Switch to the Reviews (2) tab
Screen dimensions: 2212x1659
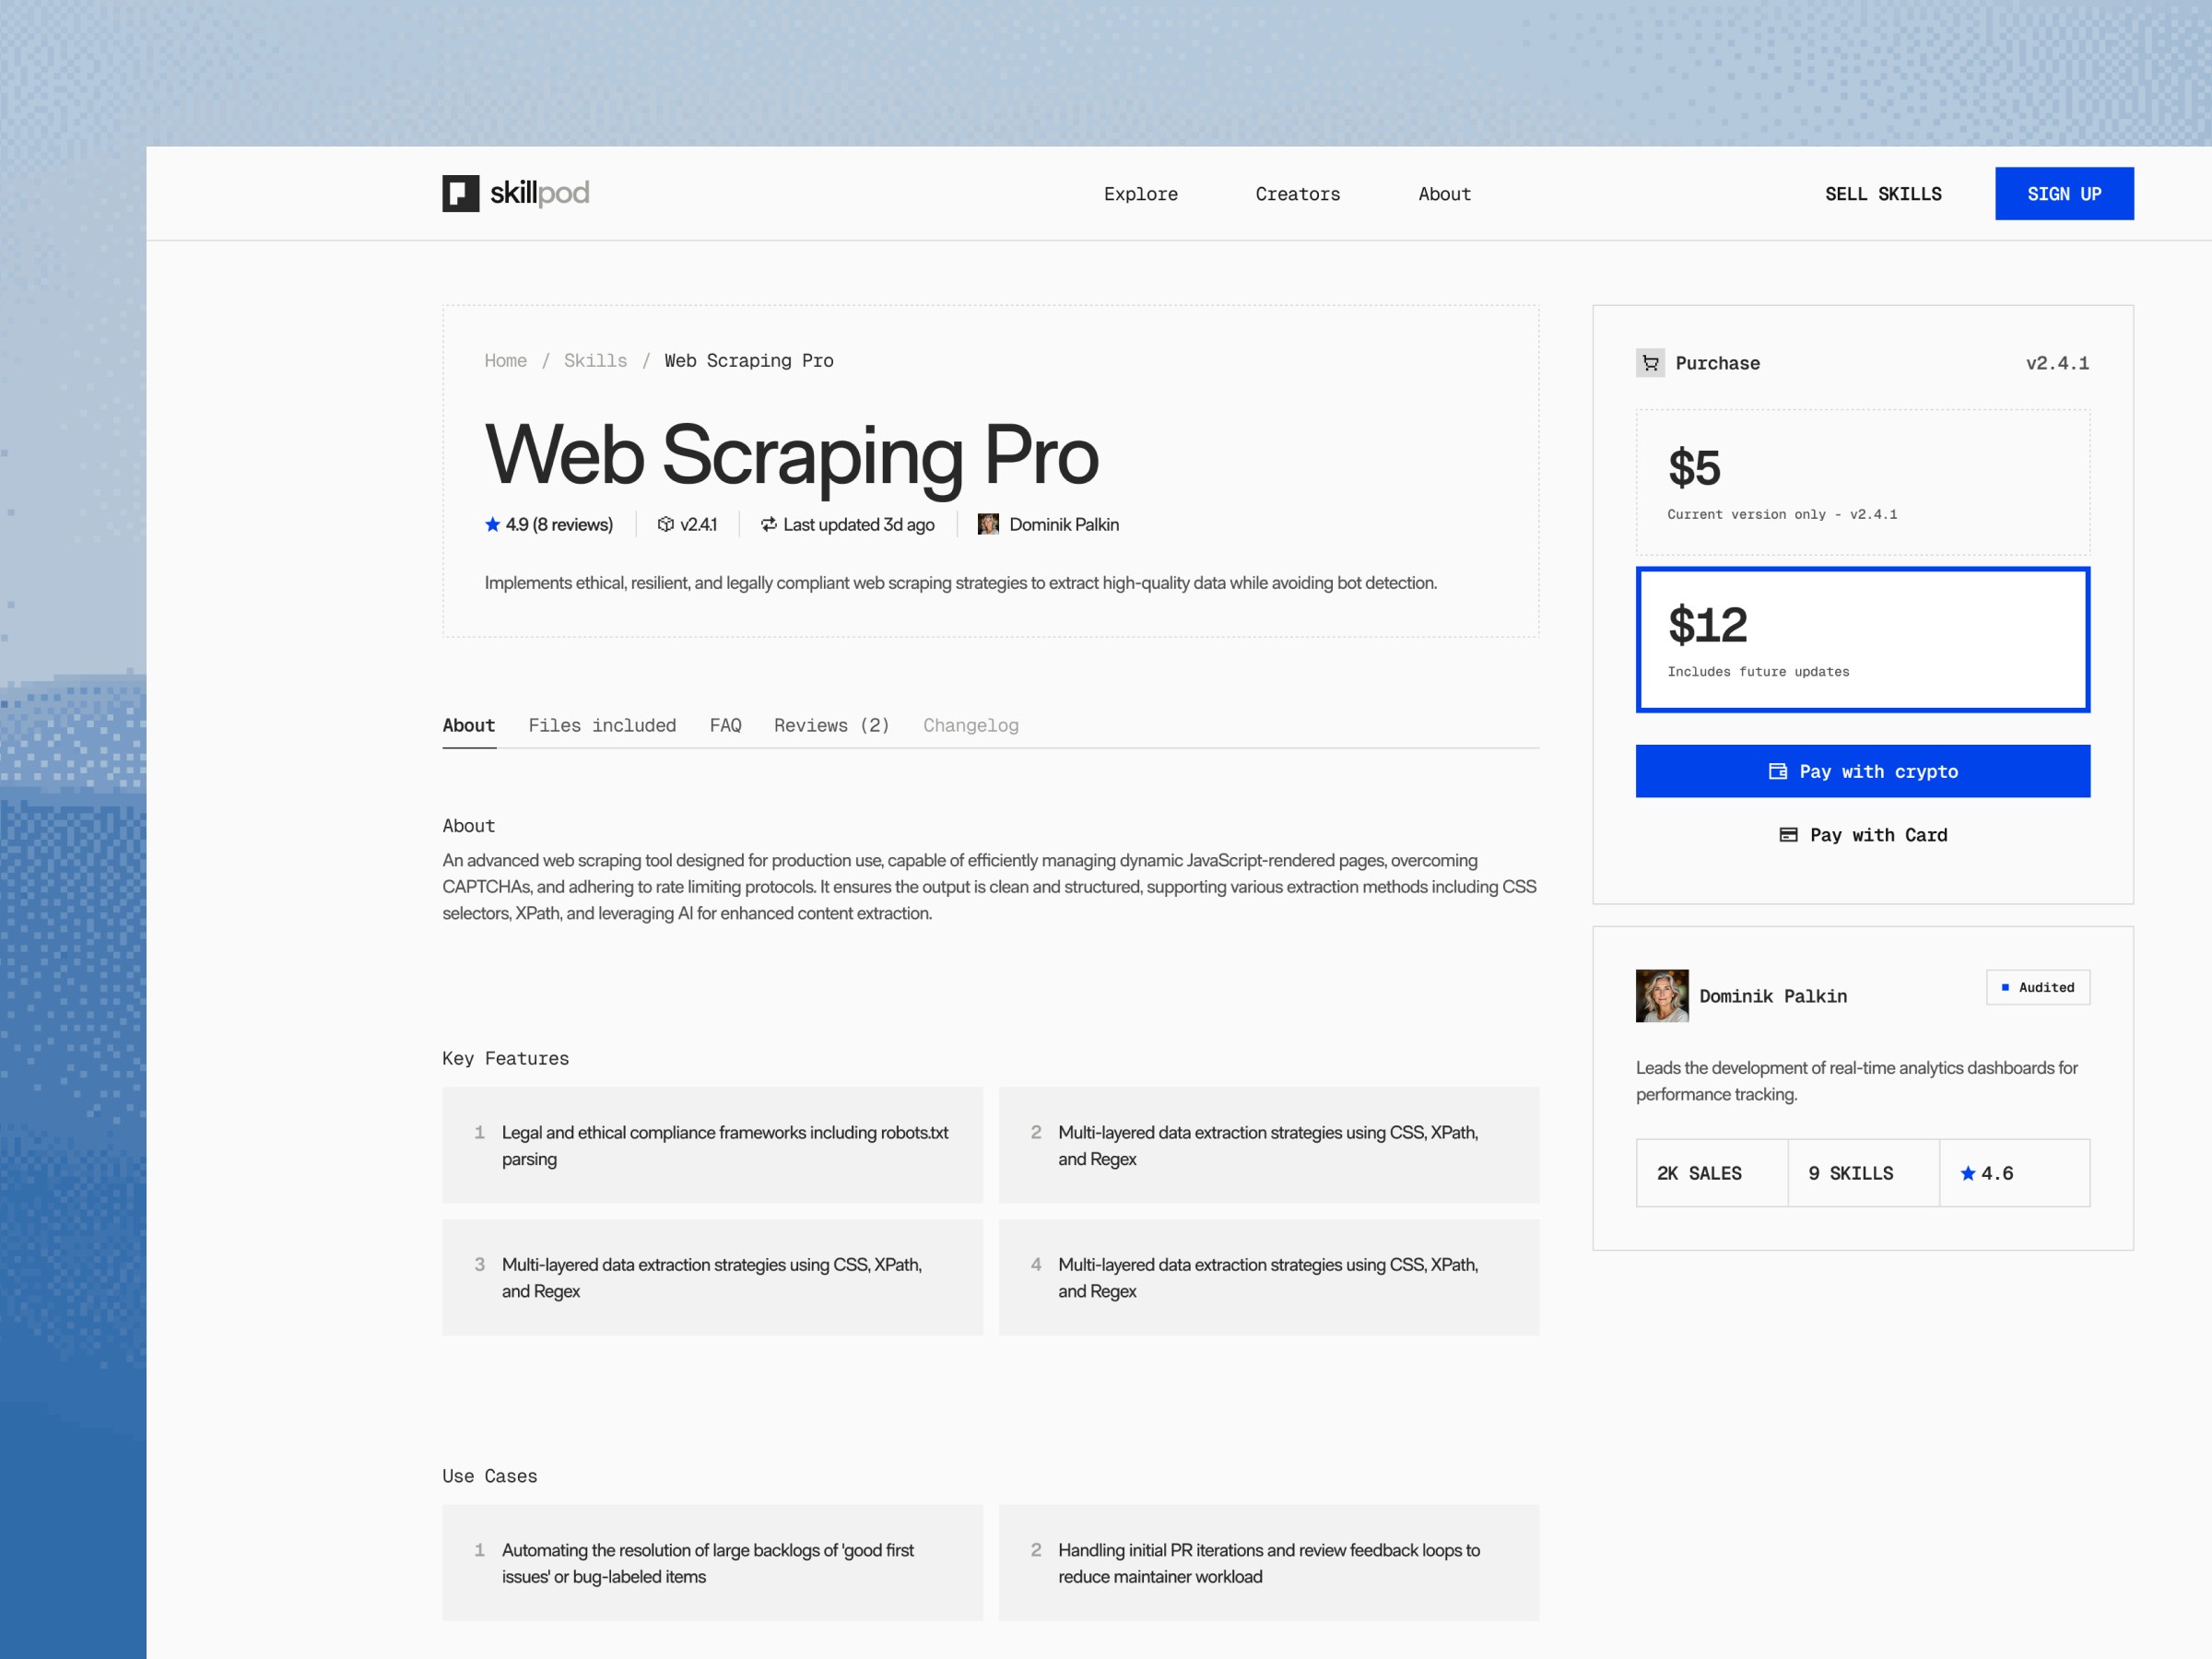[831, 725]
